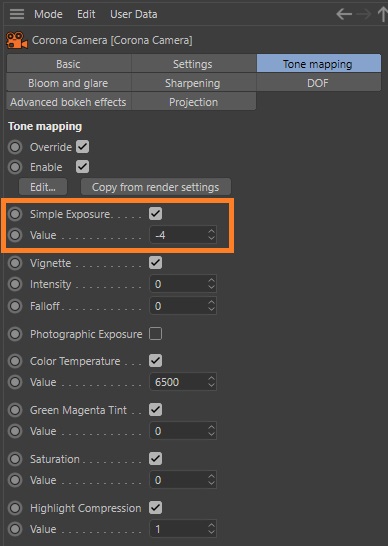Click the Corona Camera object title text
The height and width of the screenshot is (546, 388).
(x=112, y=40)
